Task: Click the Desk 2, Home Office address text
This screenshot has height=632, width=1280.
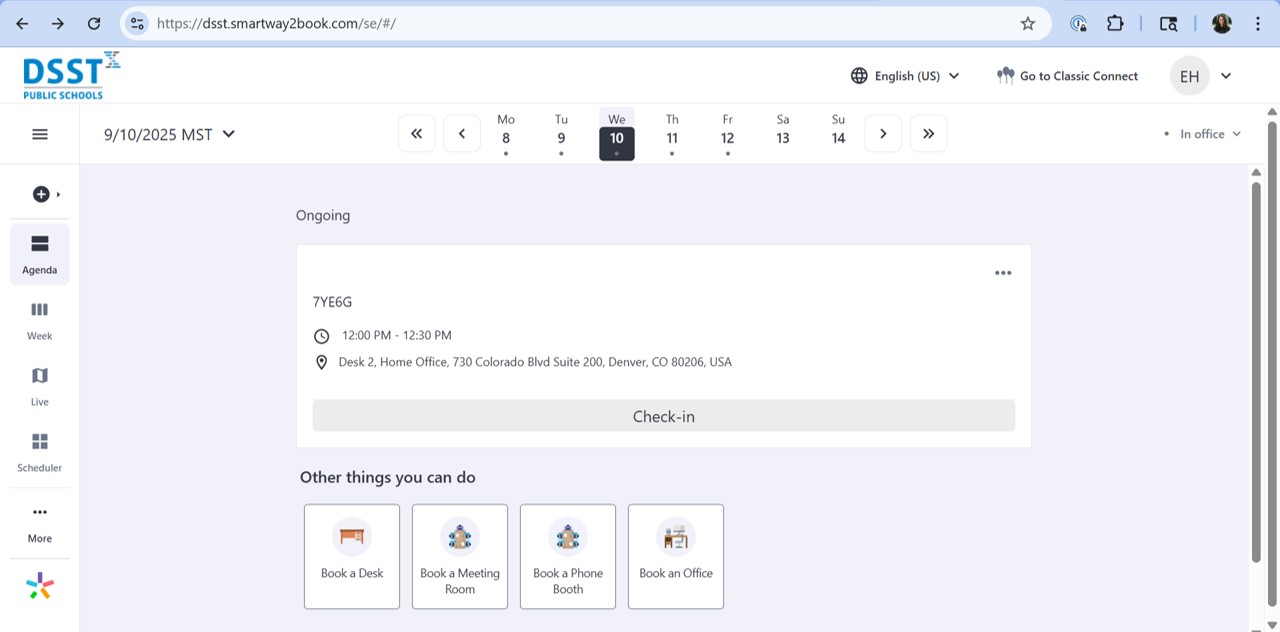Action: (x=535, y=362)
